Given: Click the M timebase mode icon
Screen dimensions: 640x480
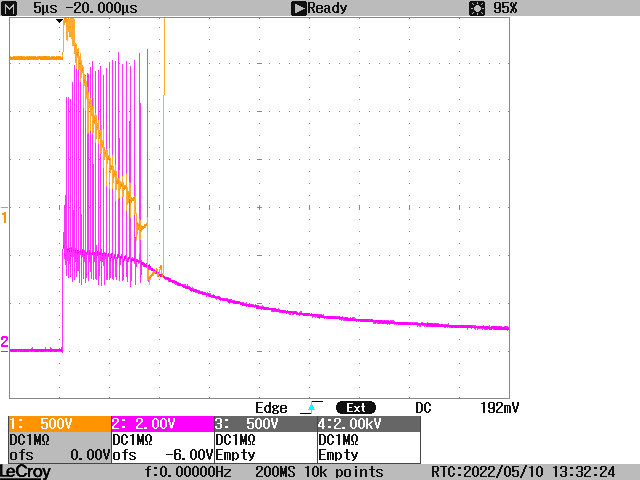Looking at the screenshot, I should pyautogui.click(x=9, y=8).
